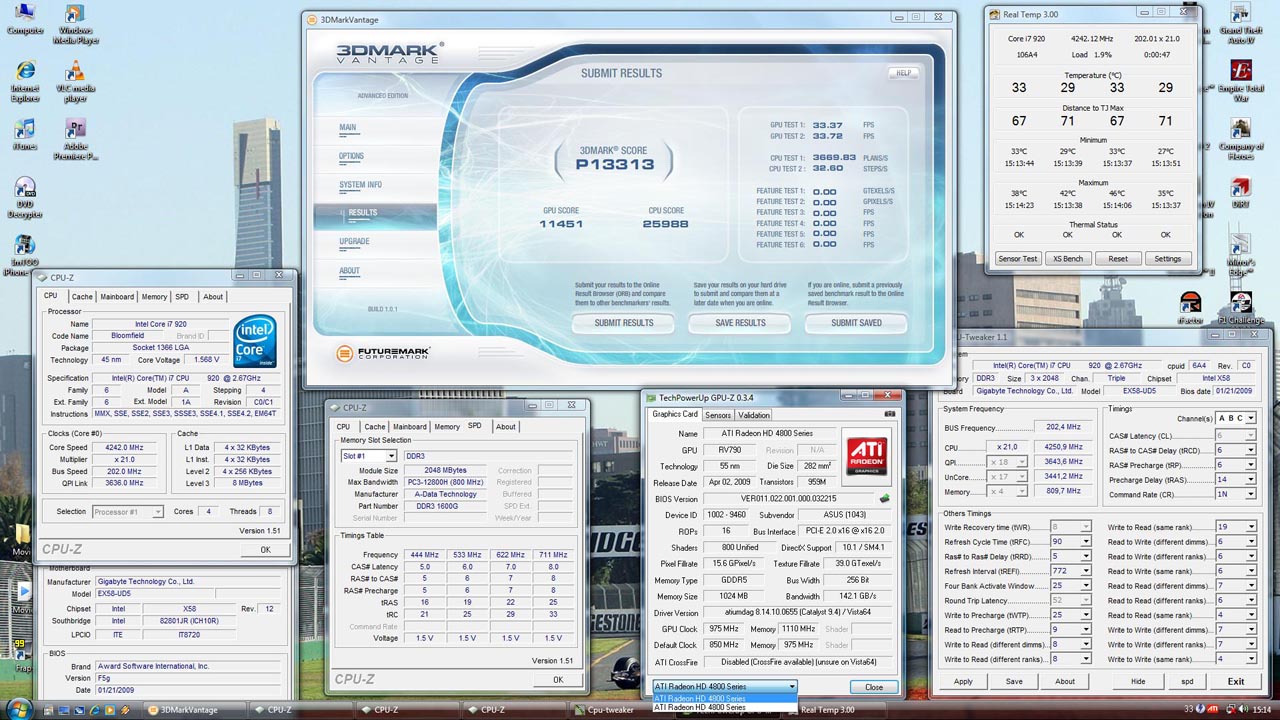Click the Reset button in Real Temp
Image resolution: width=1280 pixels, height=720 pixels.
(x=1118, y=259)
